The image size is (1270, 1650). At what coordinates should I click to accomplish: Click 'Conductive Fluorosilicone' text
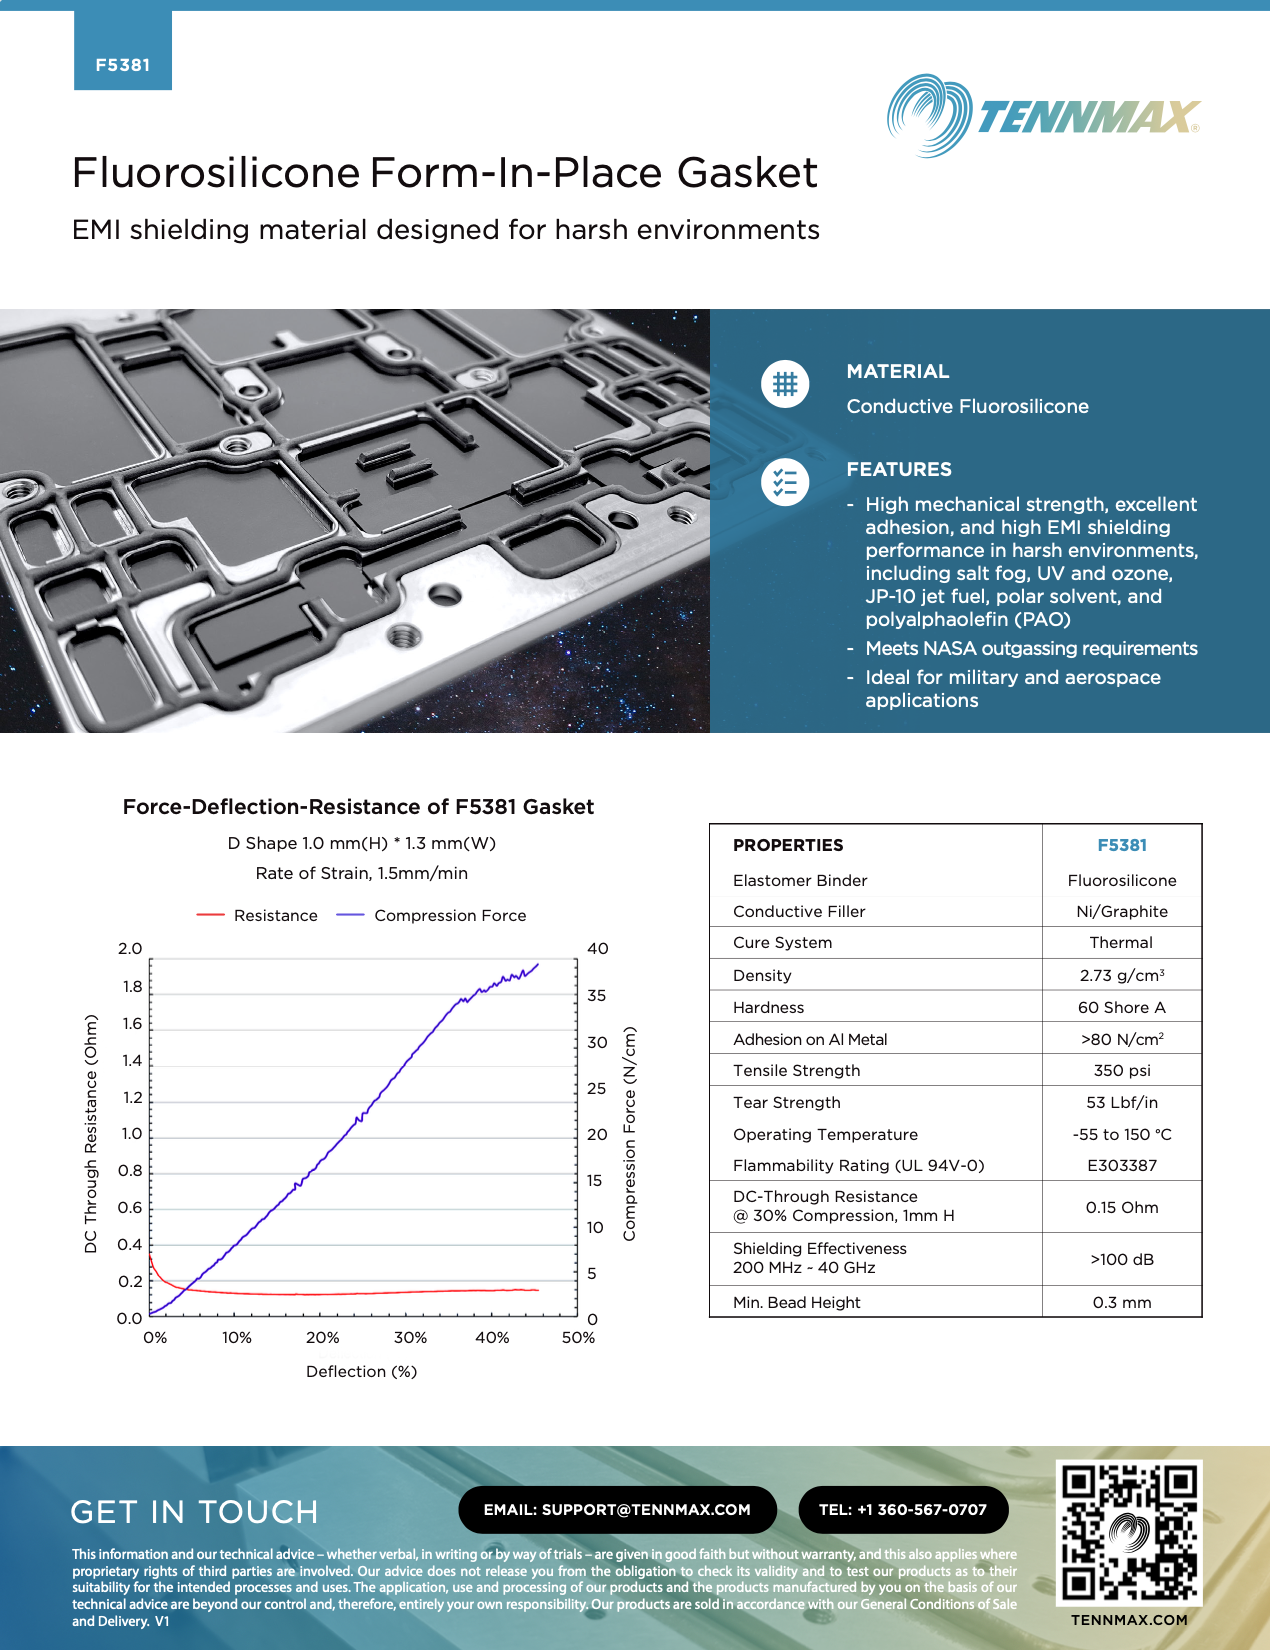point(968,406)
